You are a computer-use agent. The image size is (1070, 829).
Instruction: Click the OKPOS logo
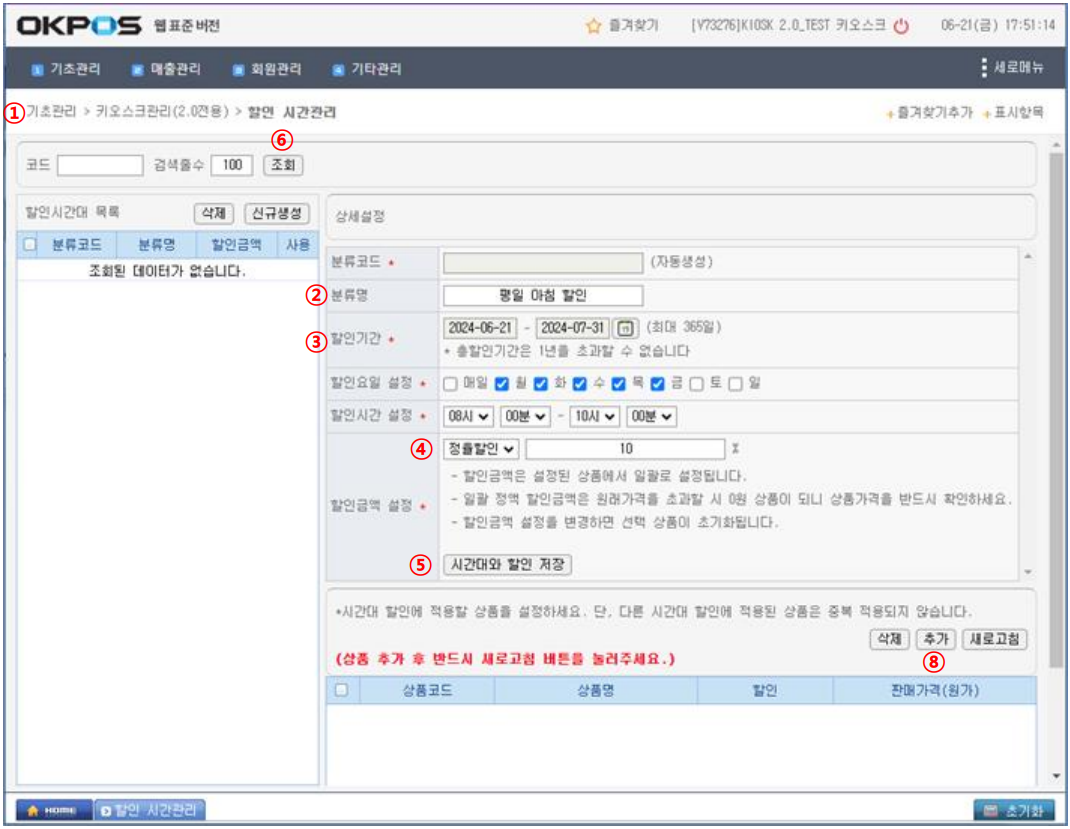point(79,25)
